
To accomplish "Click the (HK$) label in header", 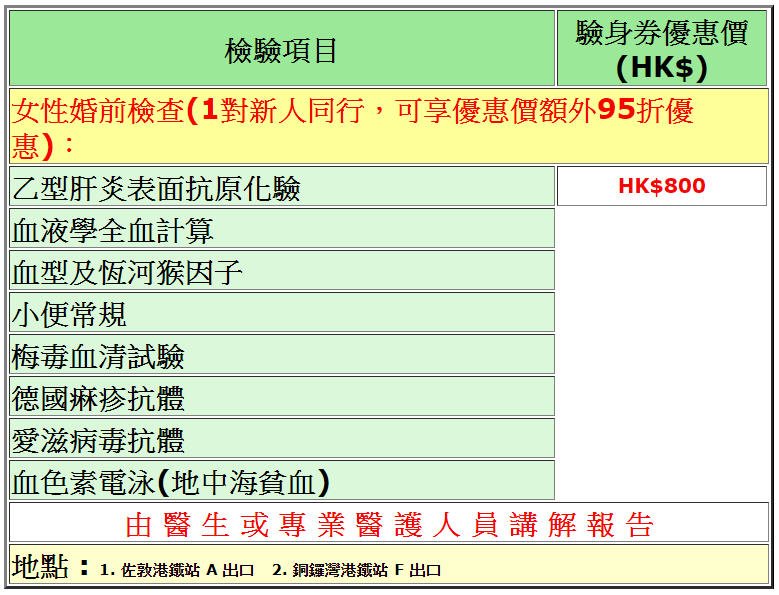I will pos(662,68).
